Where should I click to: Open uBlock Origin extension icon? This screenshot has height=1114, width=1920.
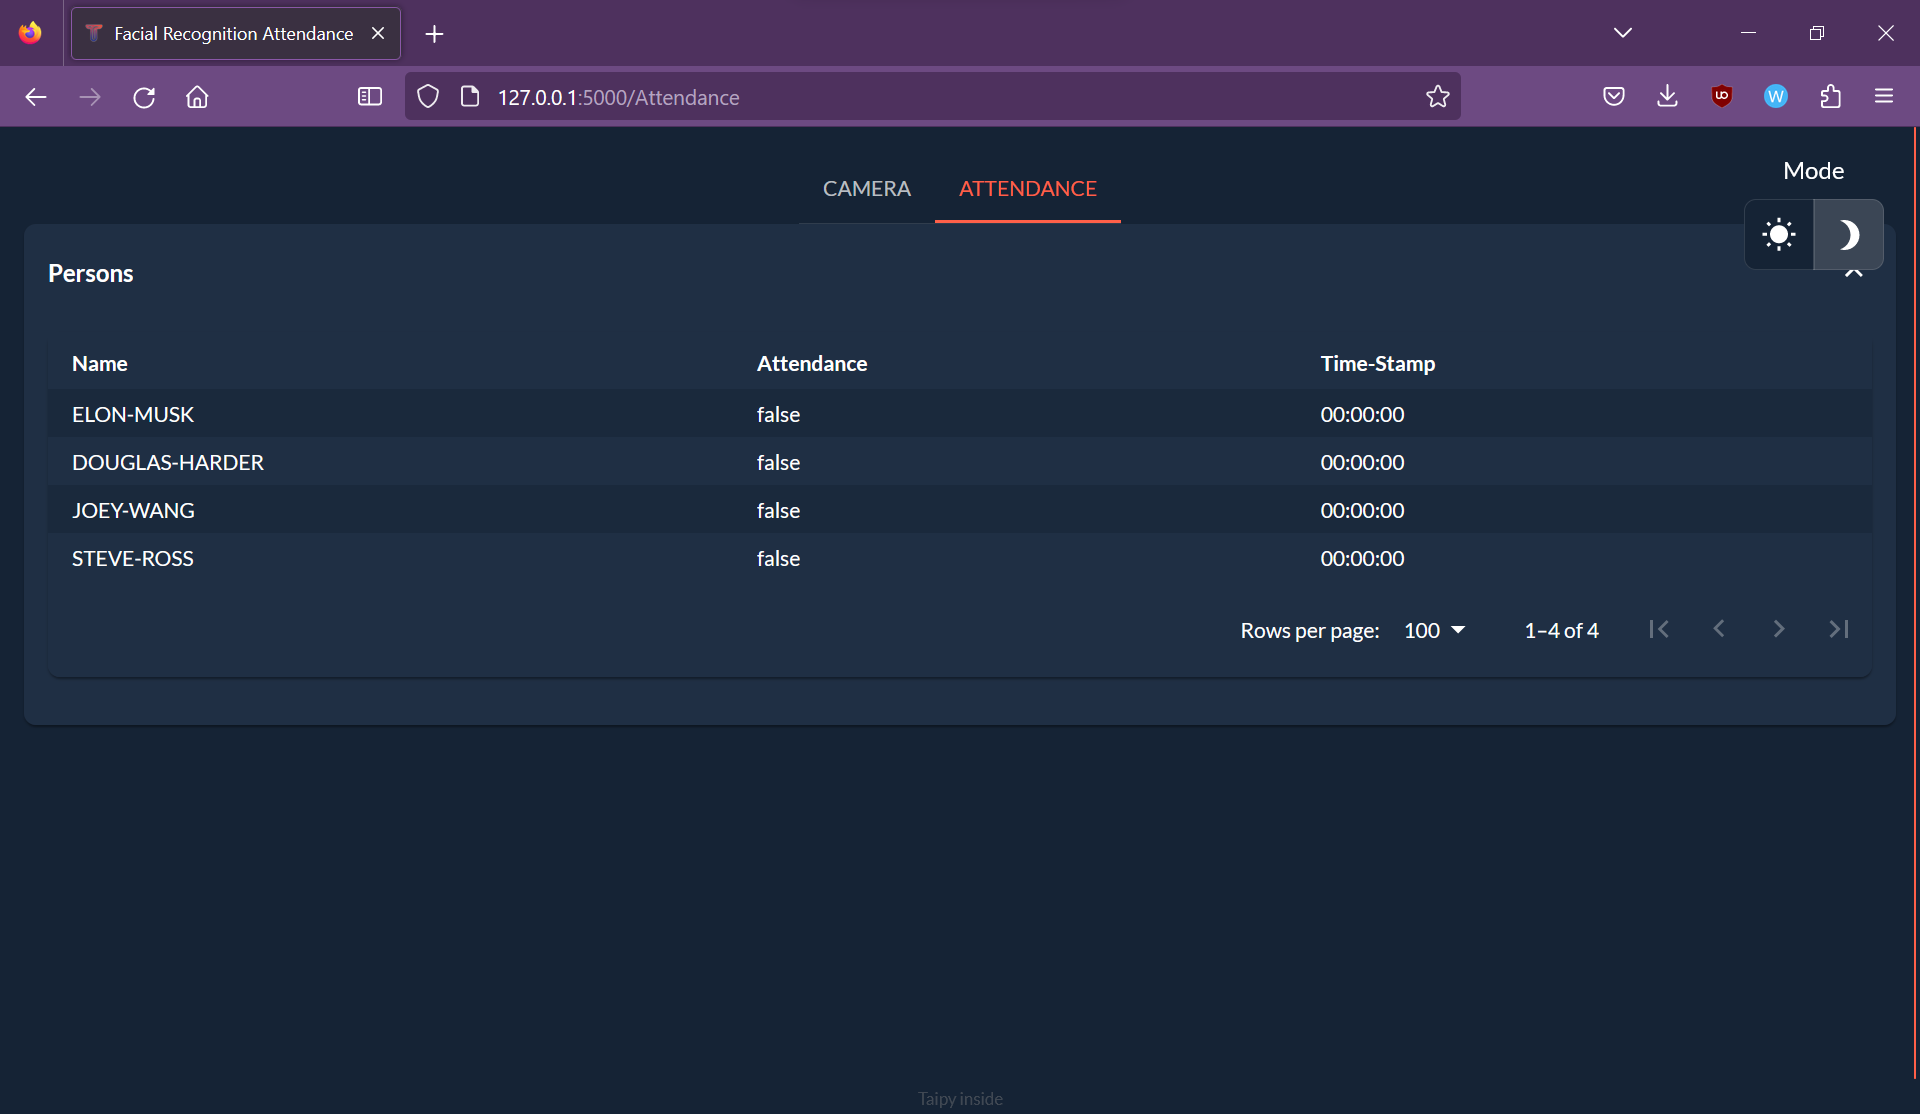click(x=1721, y=96)
